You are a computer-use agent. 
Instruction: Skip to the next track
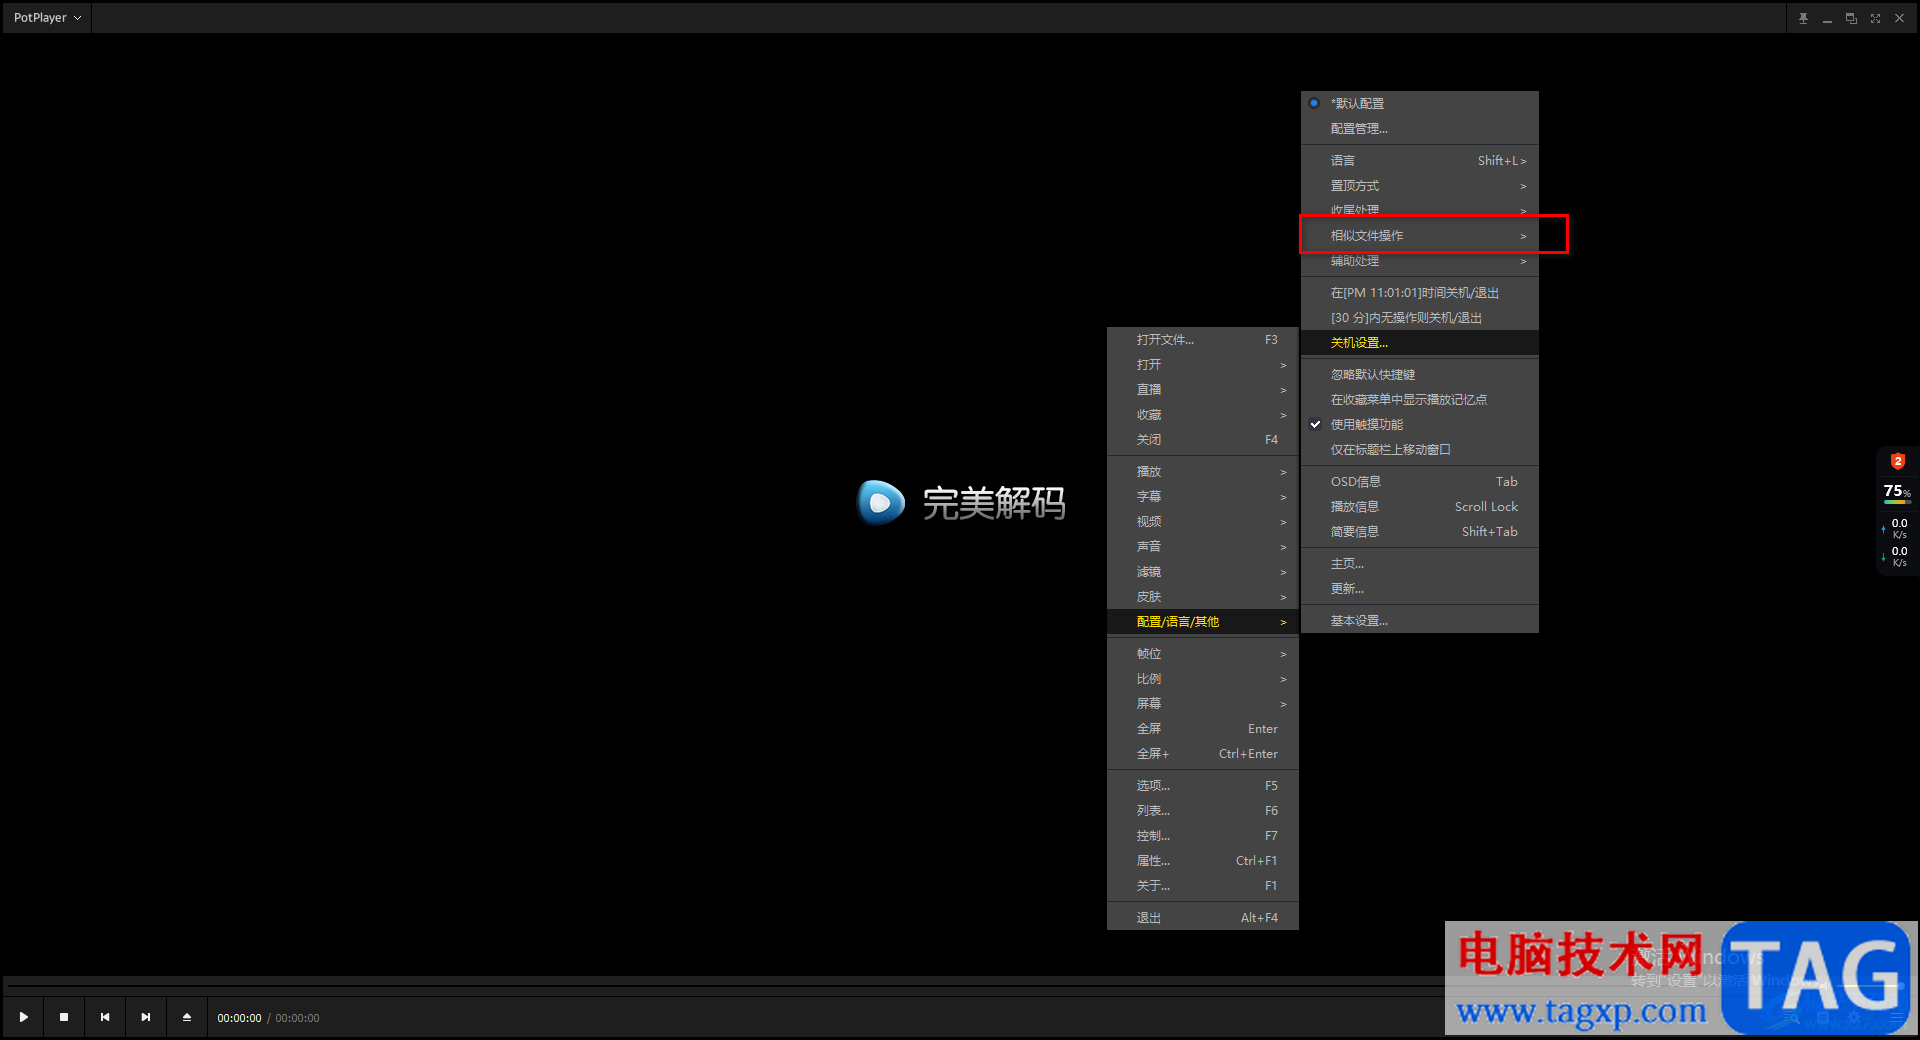146,1017
